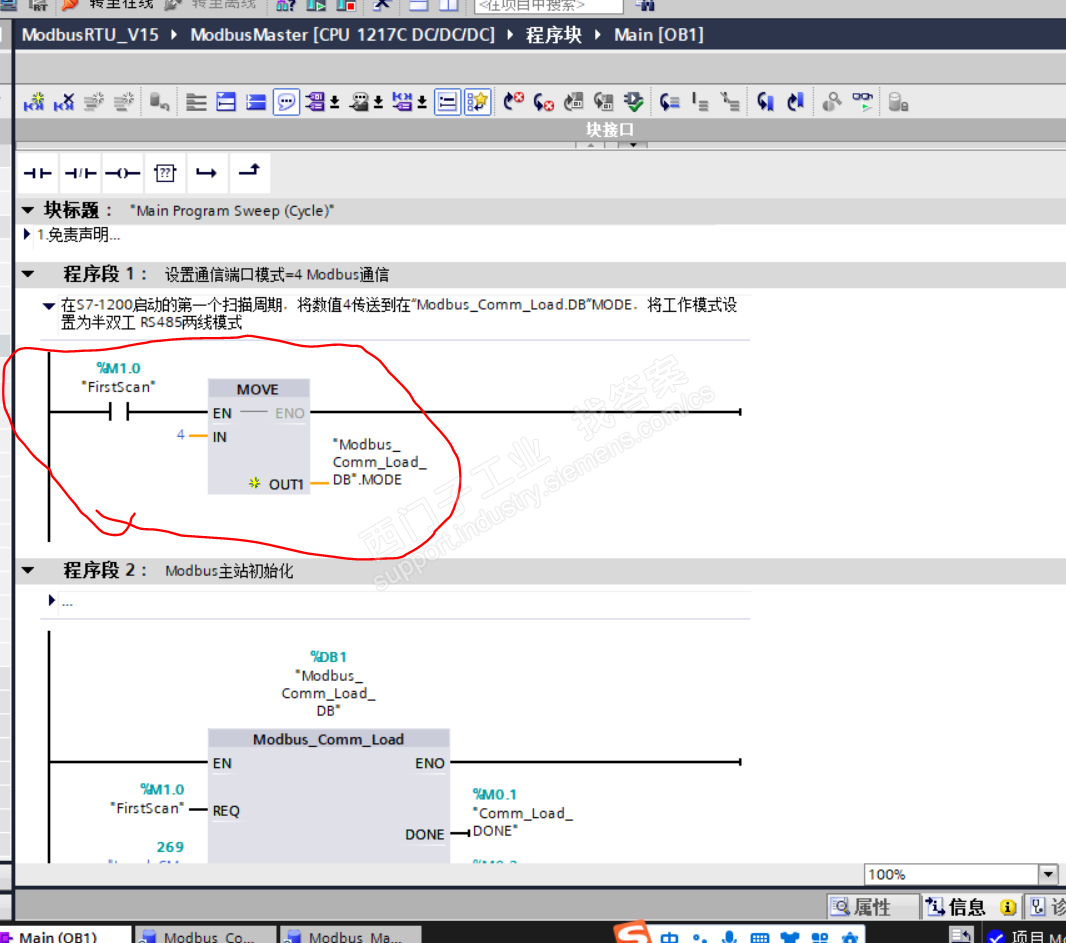Expand the network 2 comment ellipsis
1066x943 pixels.
[52, 600]
